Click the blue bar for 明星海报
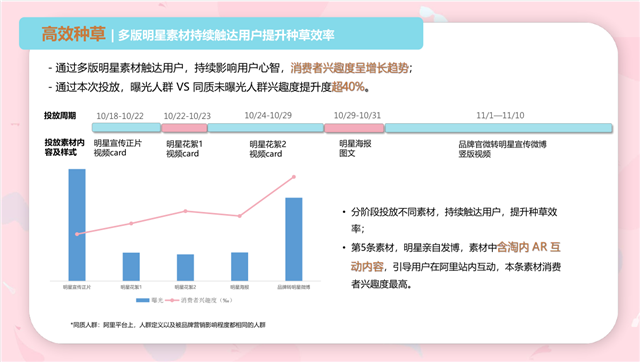The image size is (640, 362). 240,267
